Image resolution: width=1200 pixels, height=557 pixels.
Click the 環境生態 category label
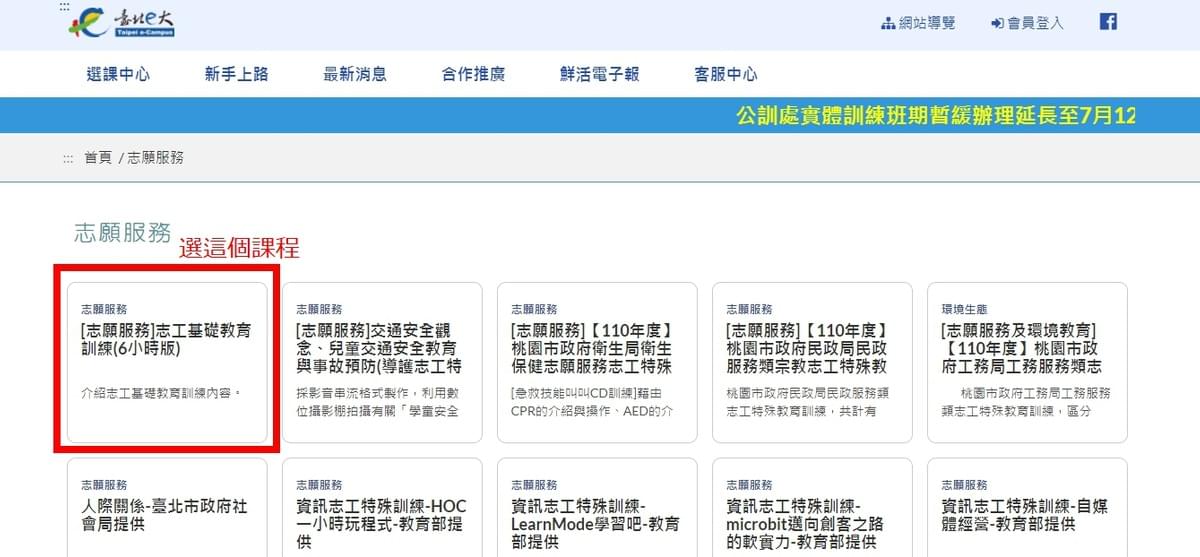point(964,309)
